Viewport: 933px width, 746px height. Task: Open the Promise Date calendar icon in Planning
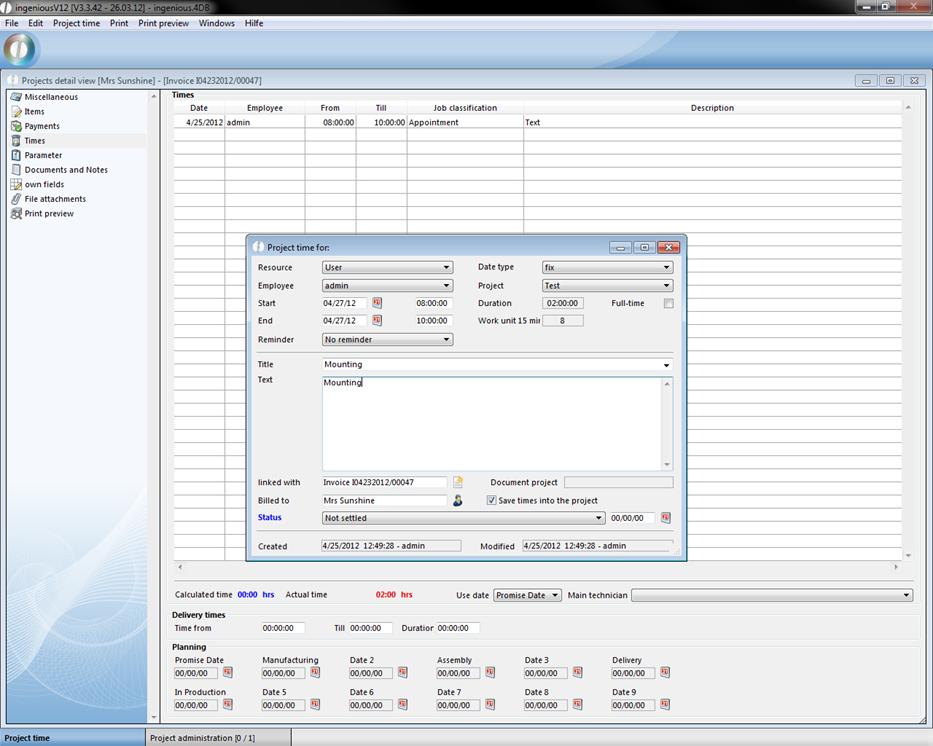click(x=228, y=673)
